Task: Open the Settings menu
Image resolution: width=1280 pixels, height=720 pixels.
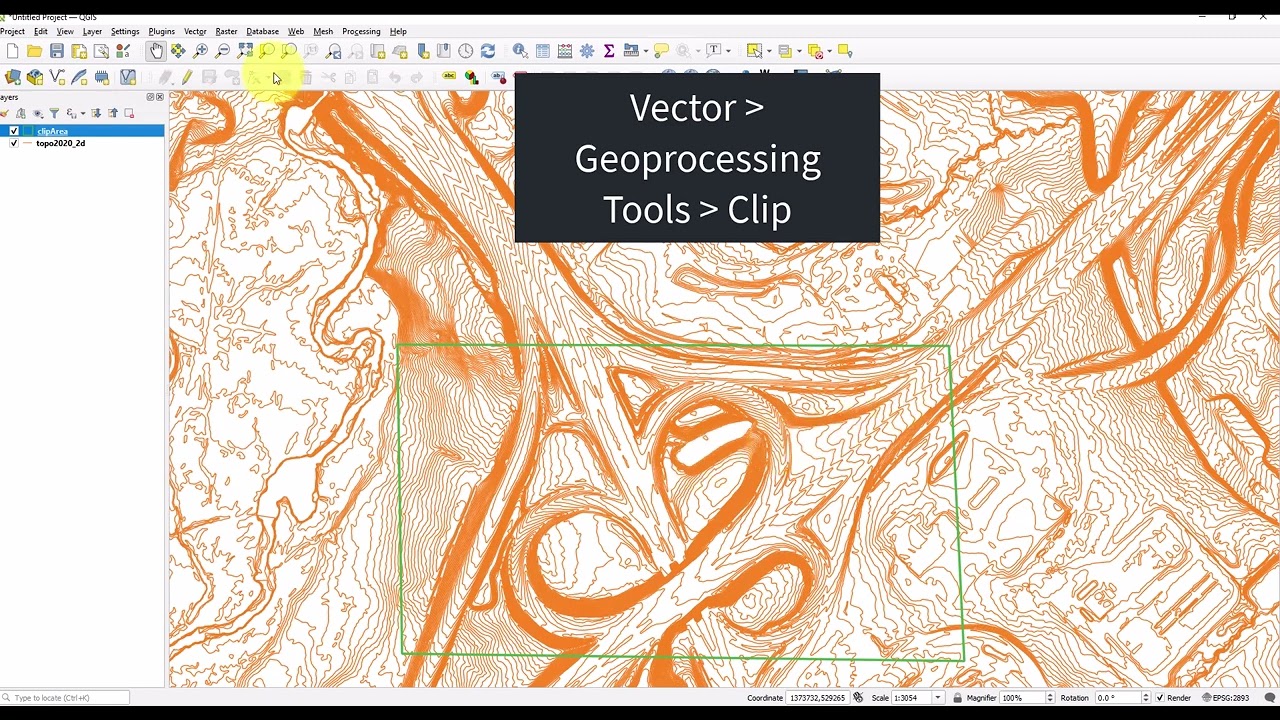Action: (125, 31)
